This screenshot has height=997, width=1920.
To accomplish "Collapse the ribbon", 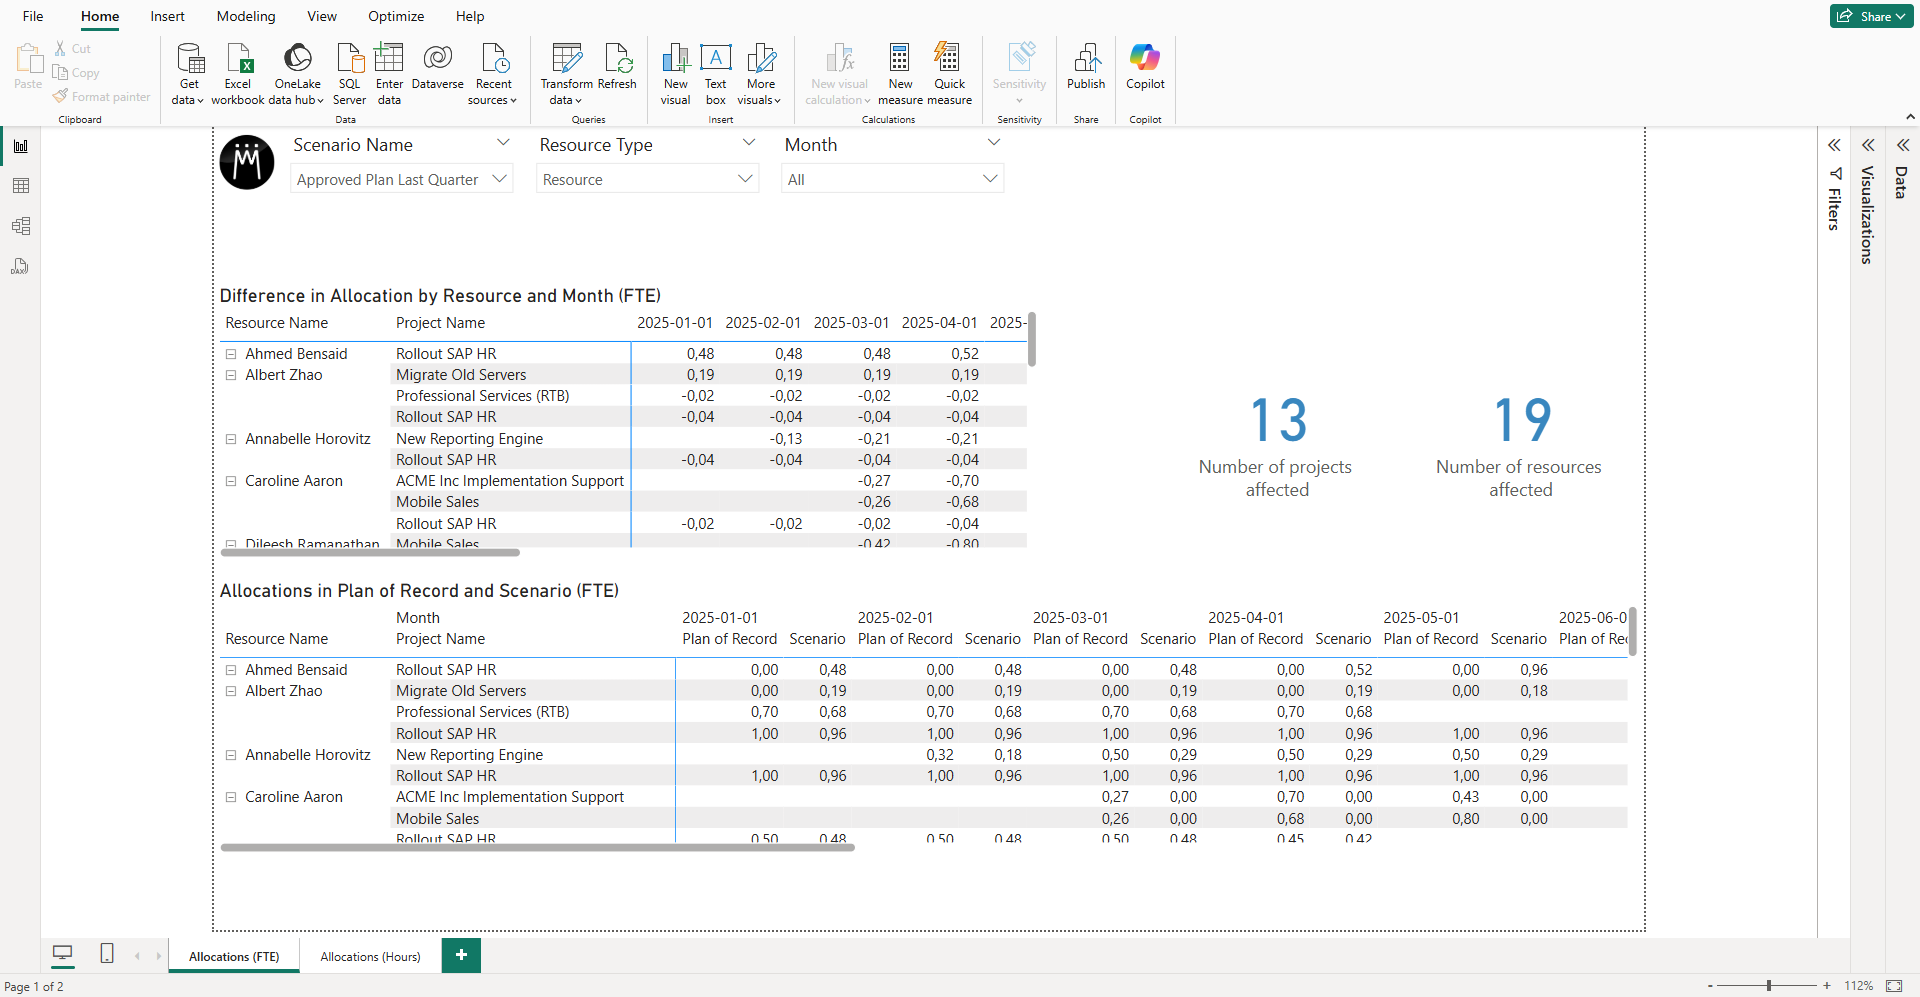I will point(1910,117).
